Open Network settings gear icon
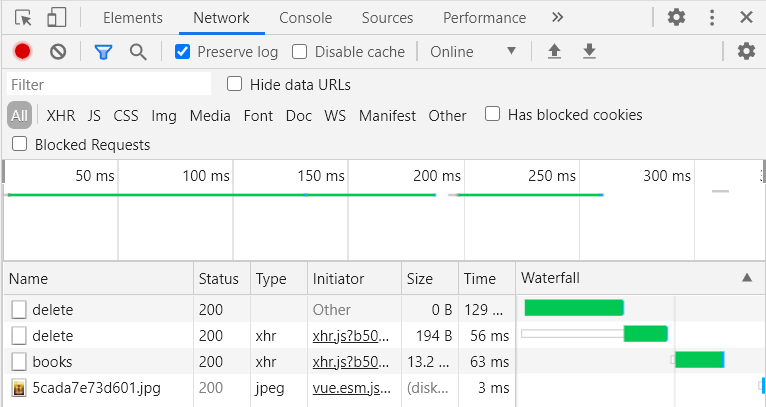Image resolution: width=766 pixels, height=407 pixels. point(745,51)
